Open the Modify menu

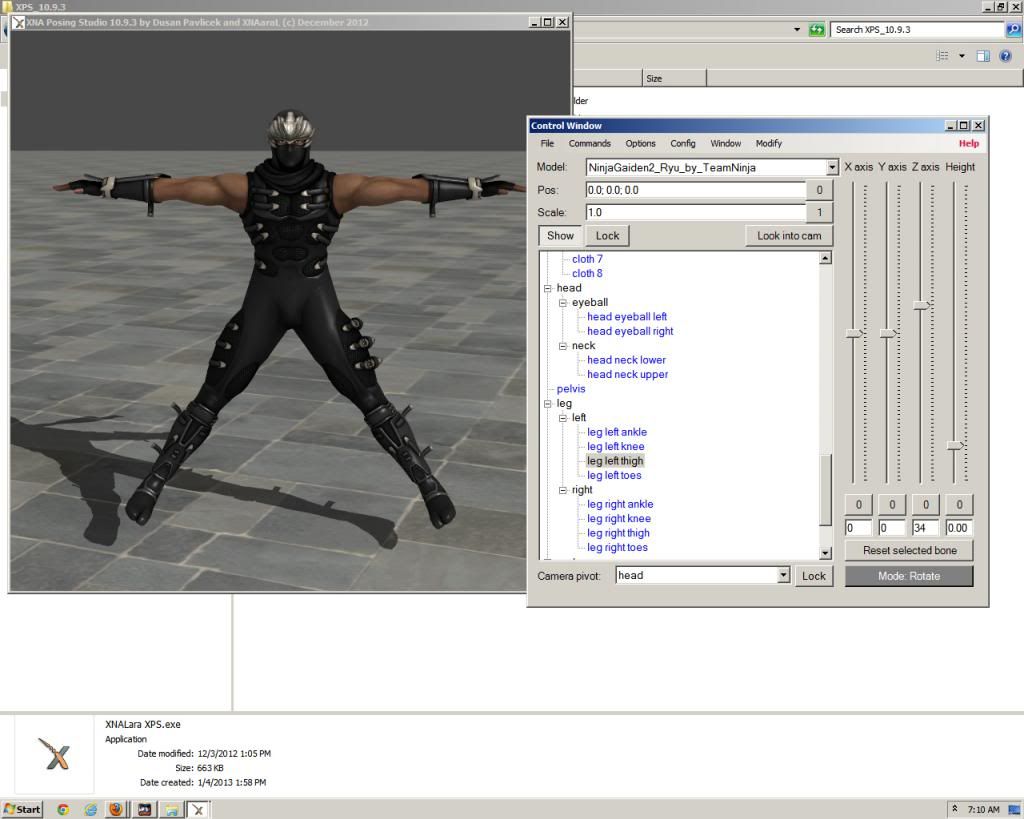(x=768, y=144)
